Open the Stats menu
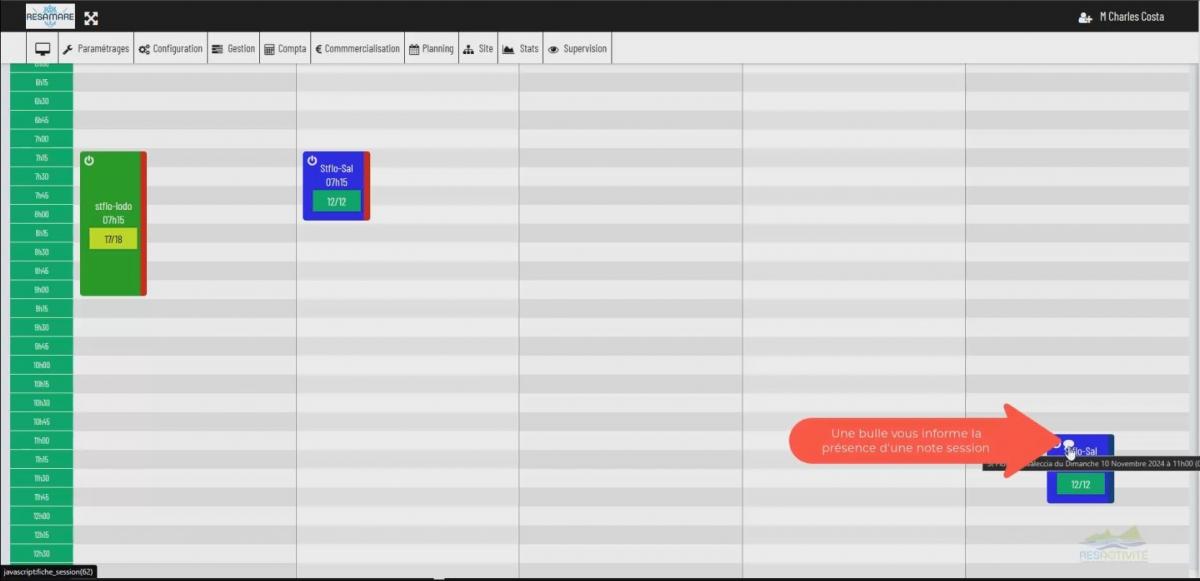Screen dimensions: 1200x581 (x=520, y=49)
